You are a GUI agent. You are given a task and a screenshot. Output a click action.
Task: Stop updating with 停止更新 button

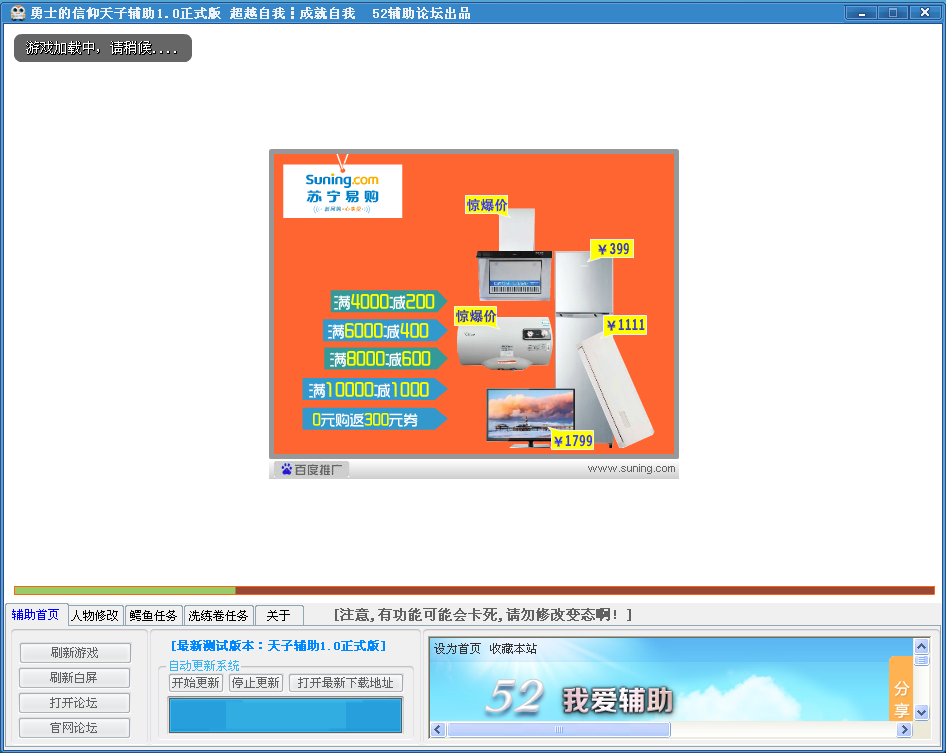256,682
